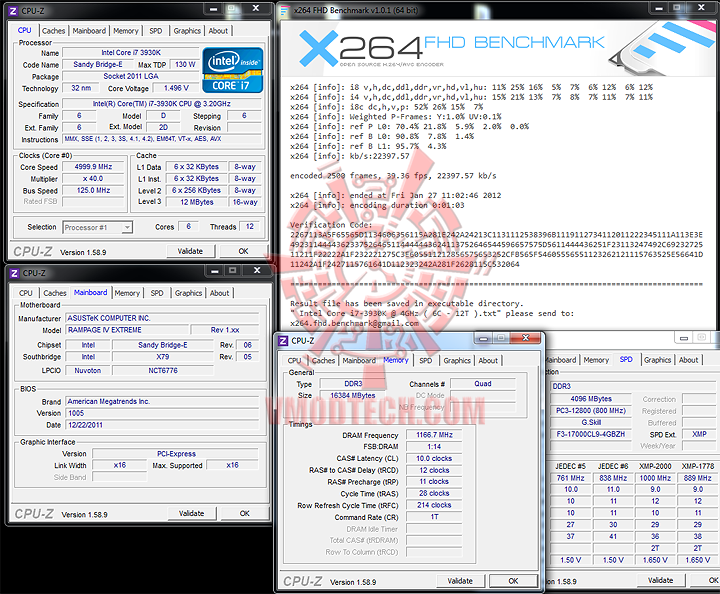This screenshot has height=594, width=720.
Task: Click Validate in the top CPU-Z CPU window
Action: (190, 251)
